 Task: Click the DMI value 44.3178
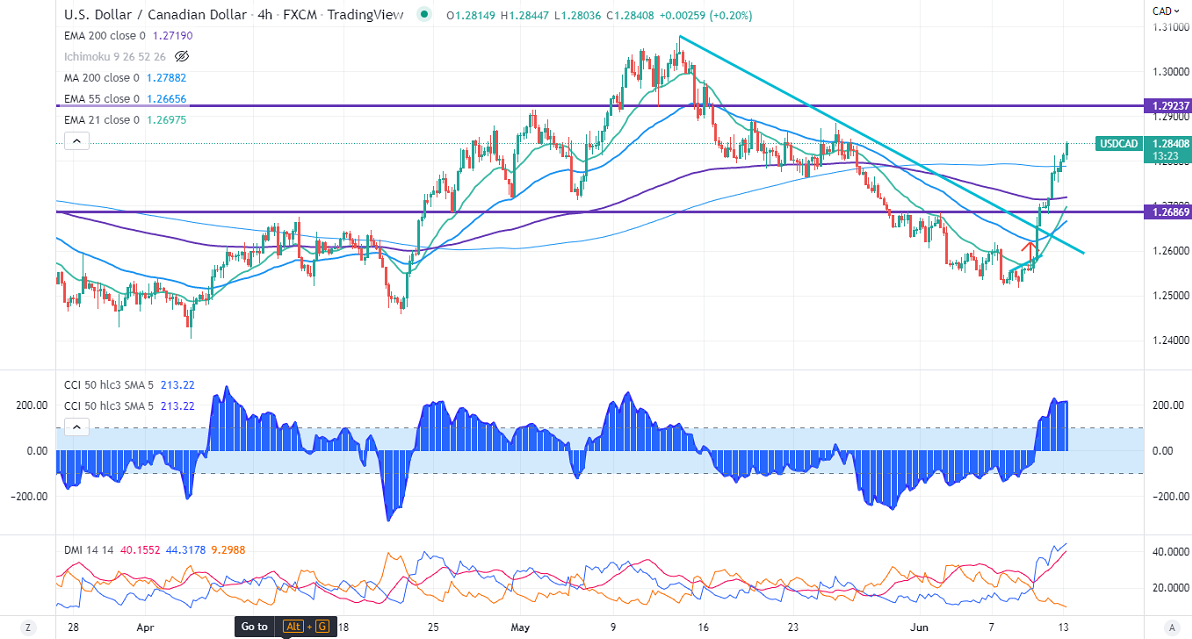point(185,549)
